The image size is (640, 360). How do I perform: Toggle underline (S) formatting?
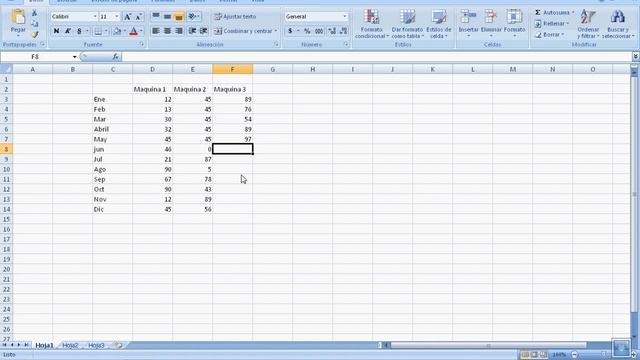[79, 31]
